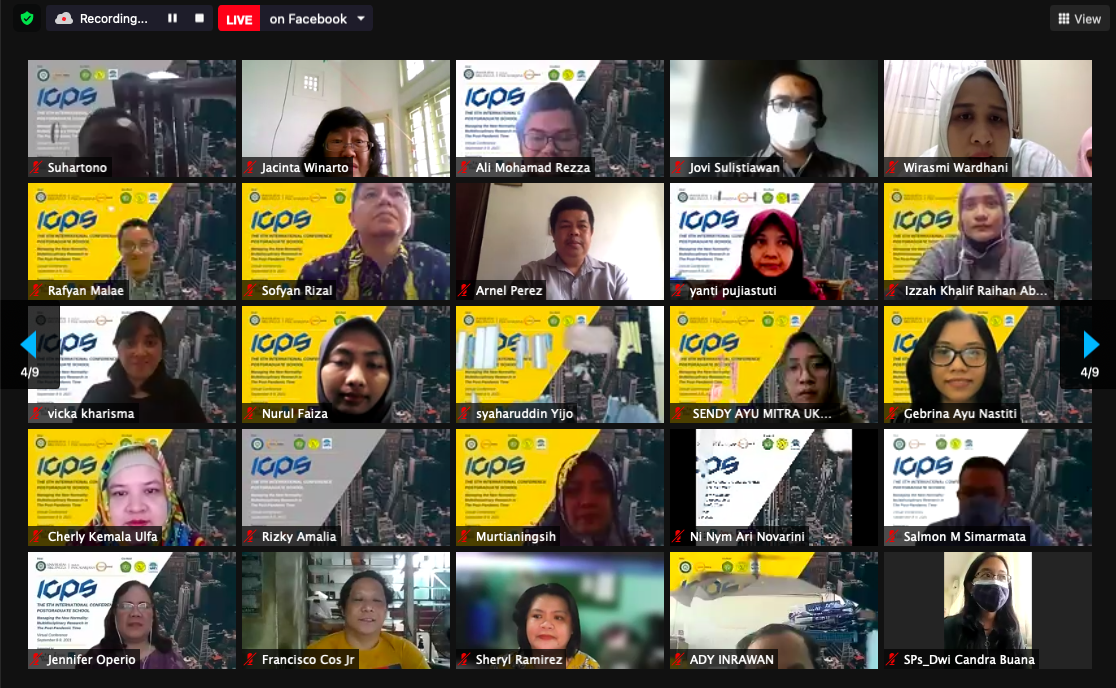The height and width of the screenshot is (688, 1116).
Task: Click the red cloud recording indicator icon
Action: pos(64,18)
